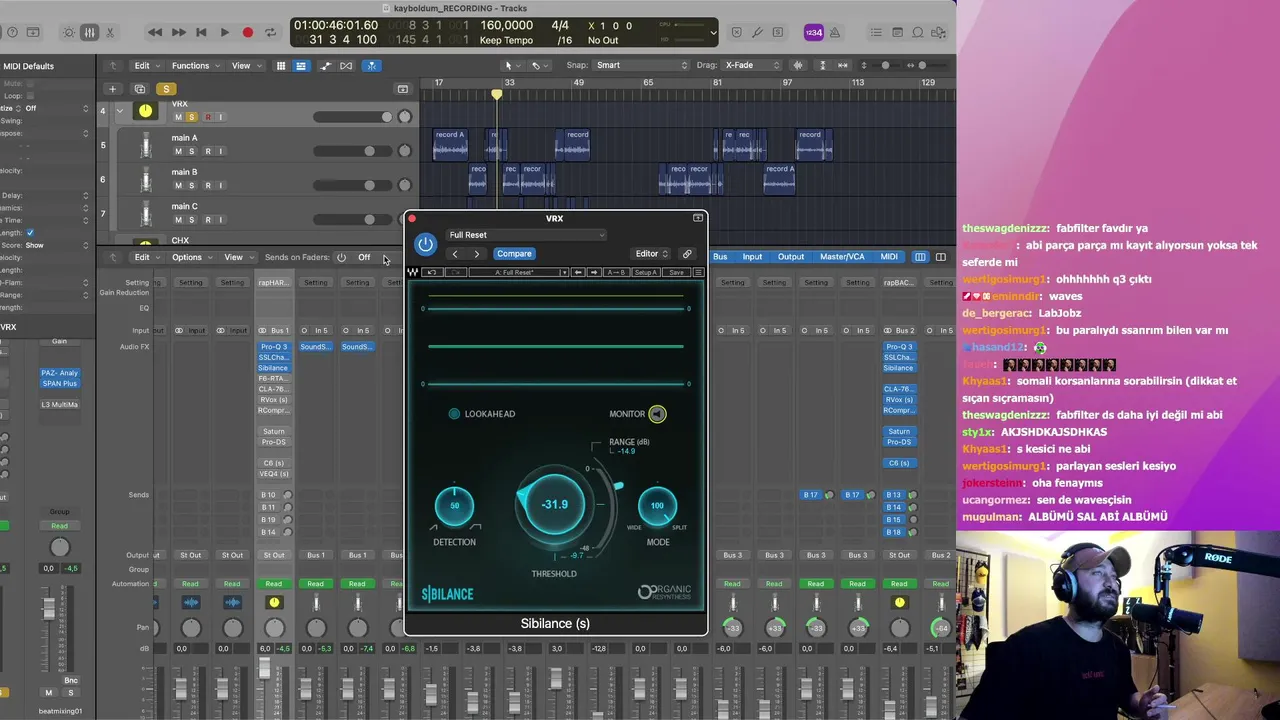Toggle the Metronome icon
This screenshot has height=720, width=1280.
pyautogui.click(x=836, y=32)
